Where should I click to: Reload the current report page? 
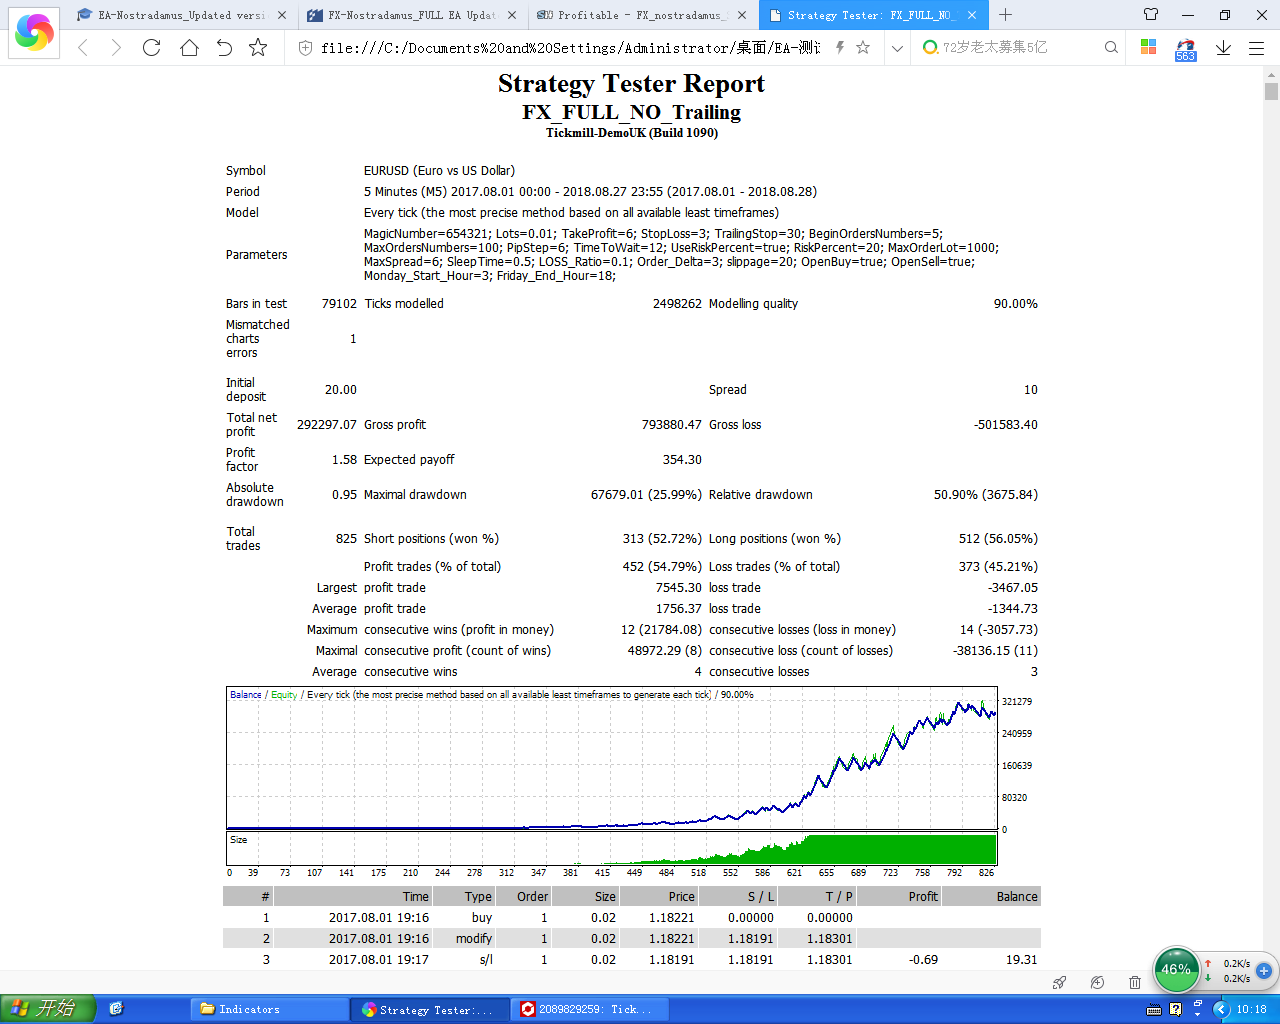click(152, 47)
